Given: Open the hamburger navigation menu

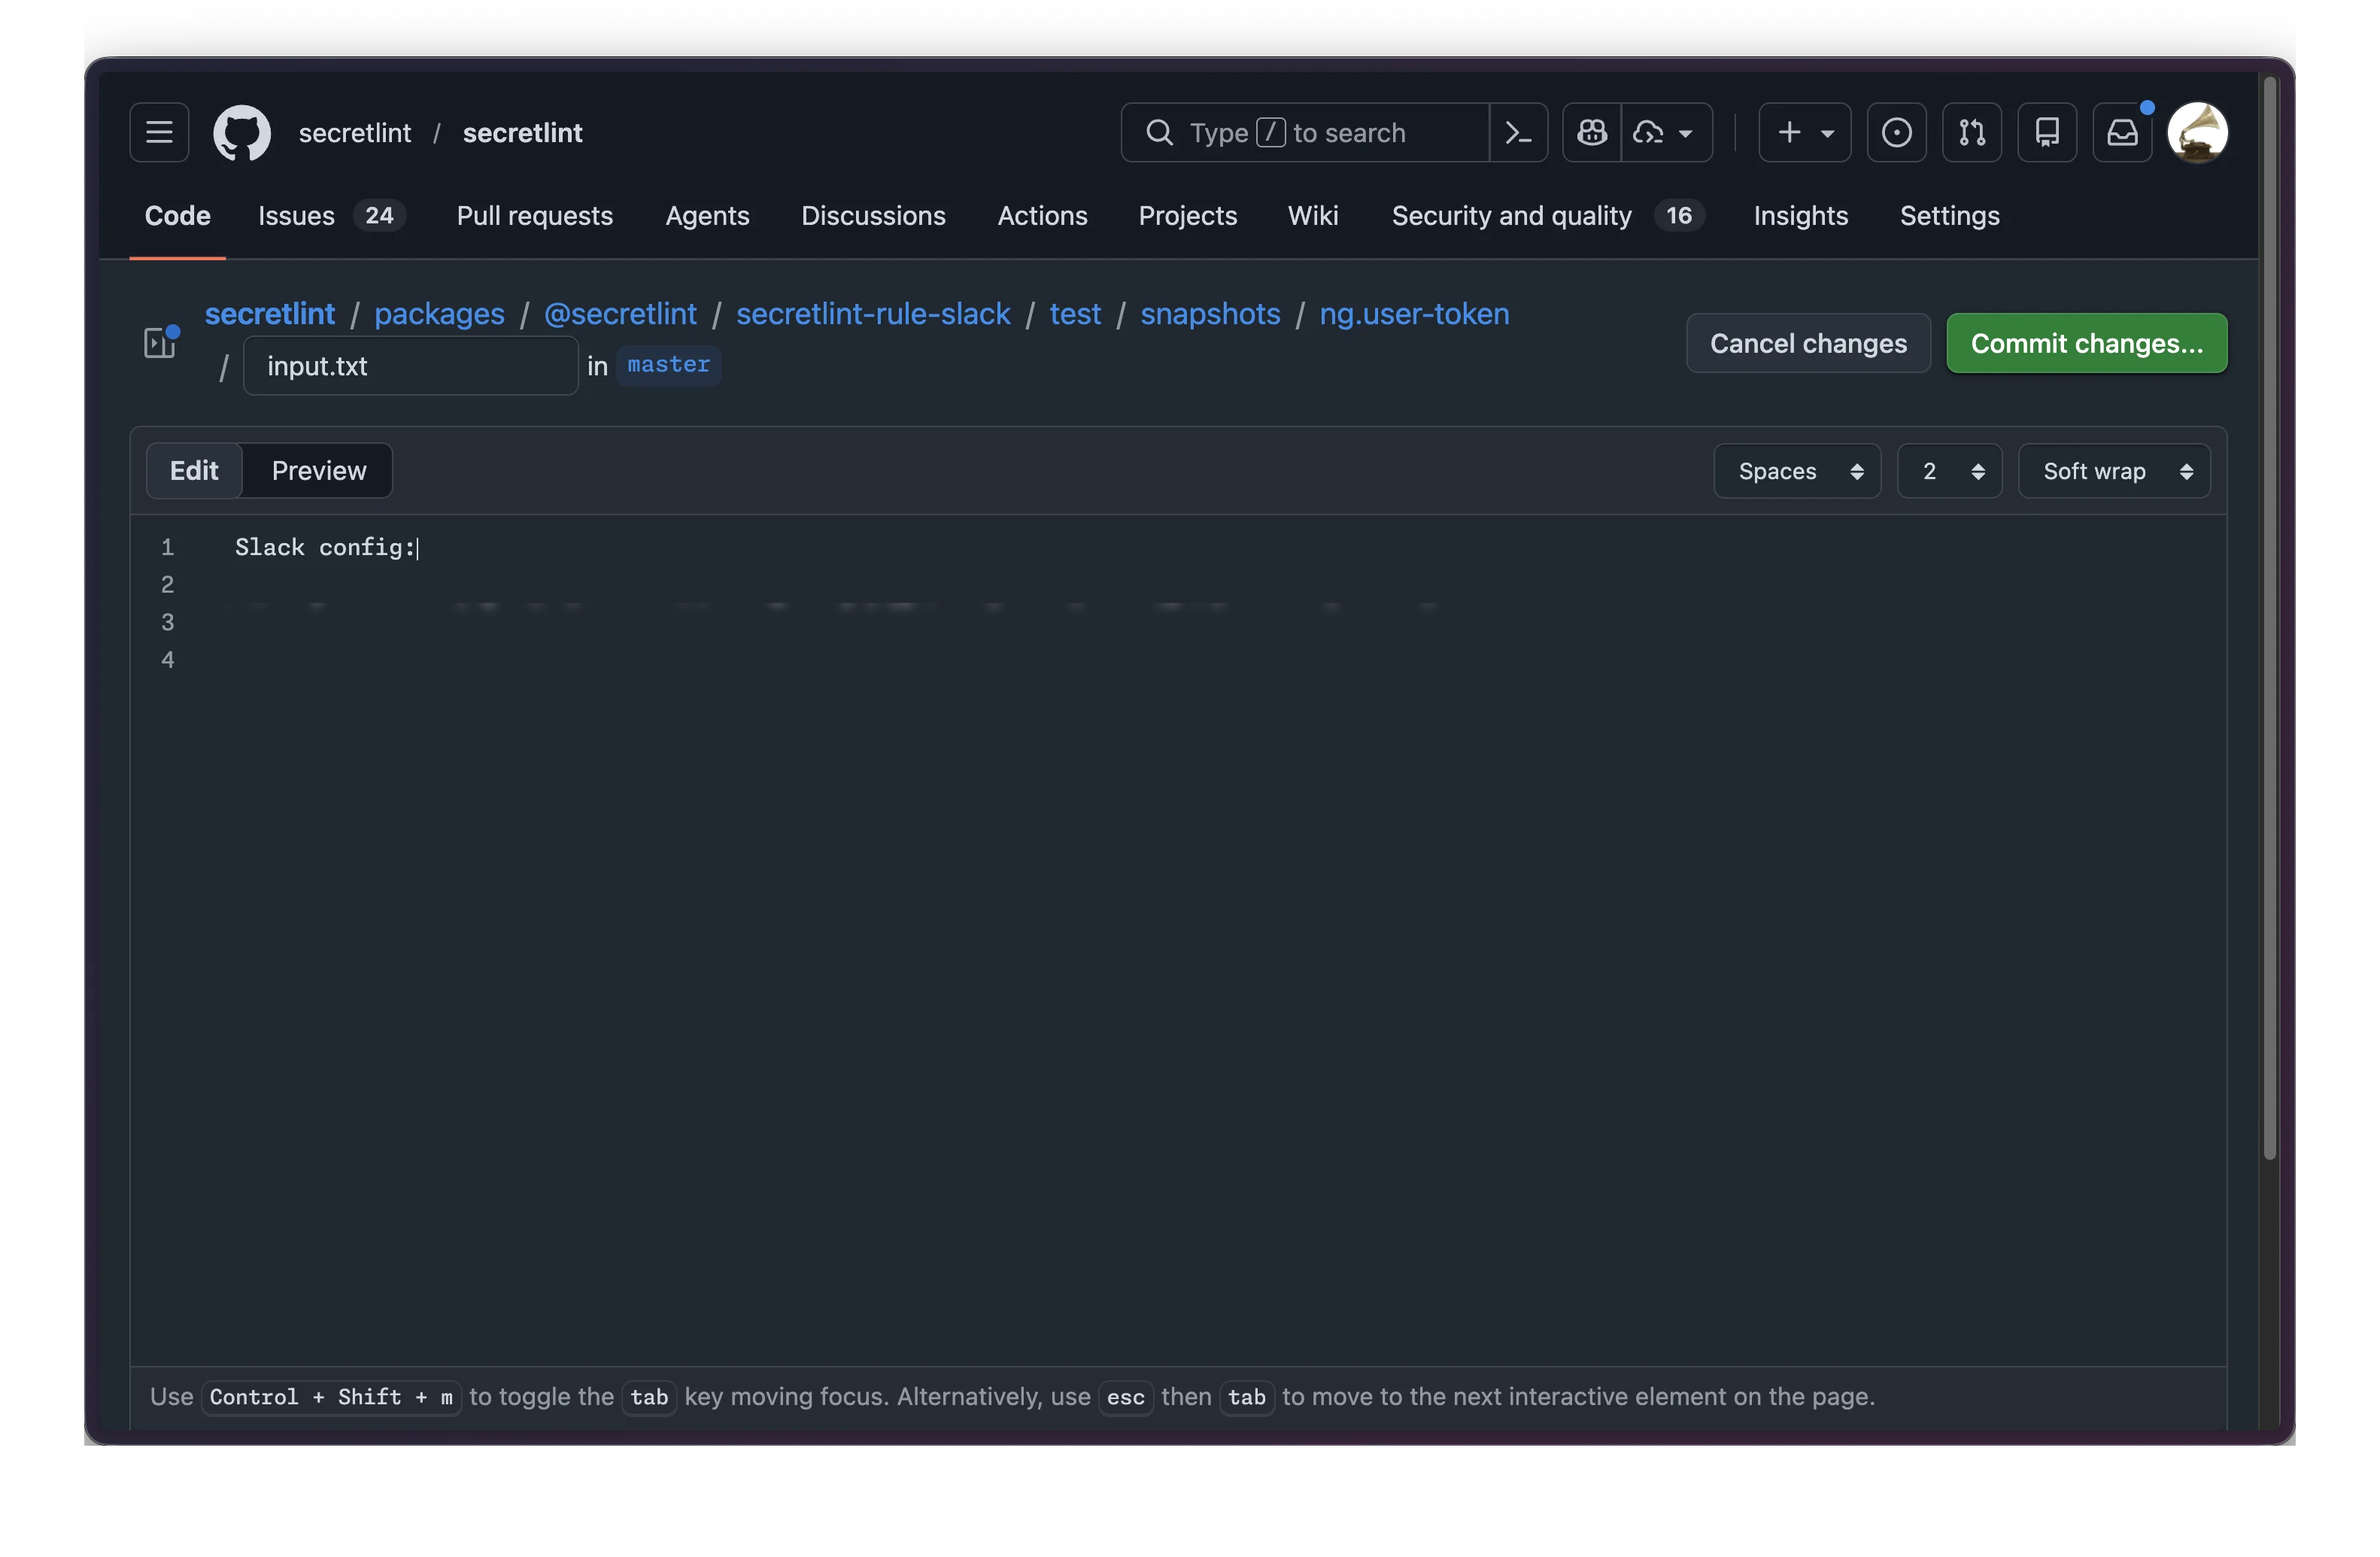Looking at the screenshot, I should tap(159, 132).
